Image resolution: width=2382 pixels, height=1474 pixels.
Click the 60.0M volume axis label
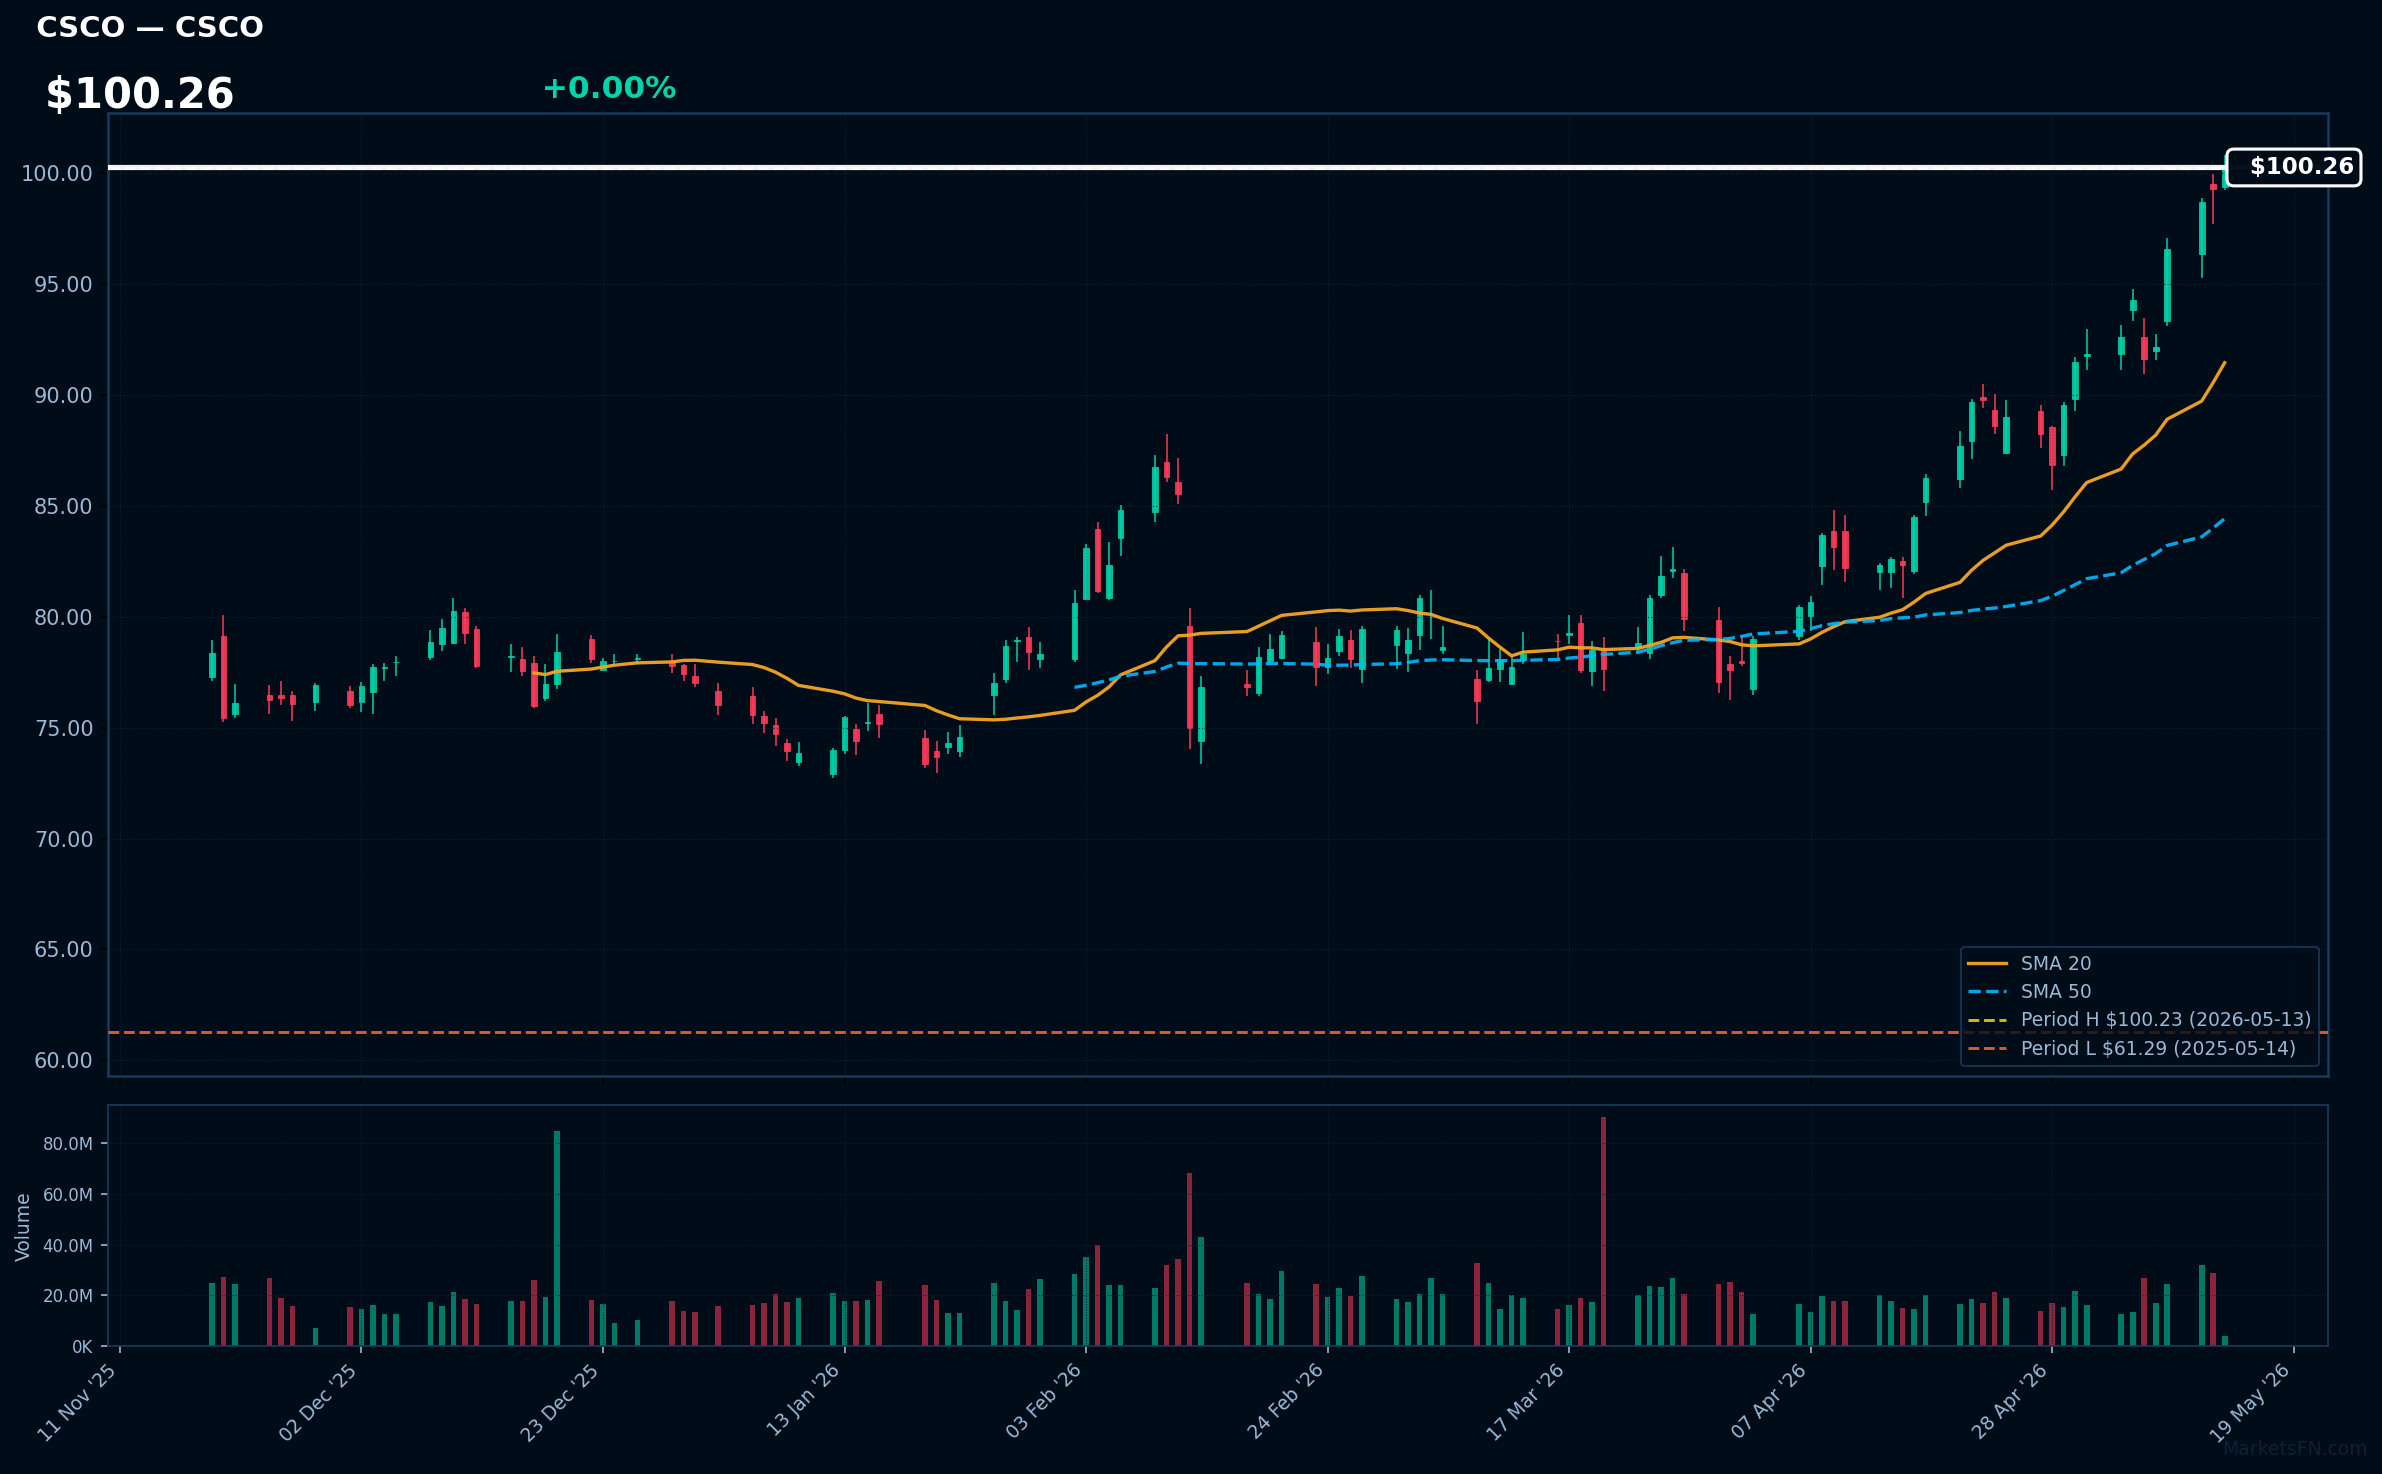click(x=68, y=1194)
